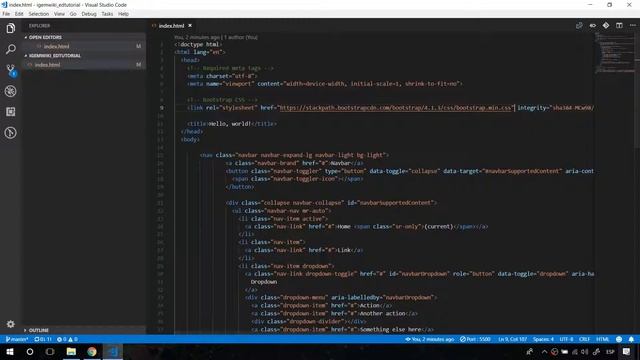Screen dimensions: 640x360
Task: Change end of line sequence CRLF
Action: (584, 339)
